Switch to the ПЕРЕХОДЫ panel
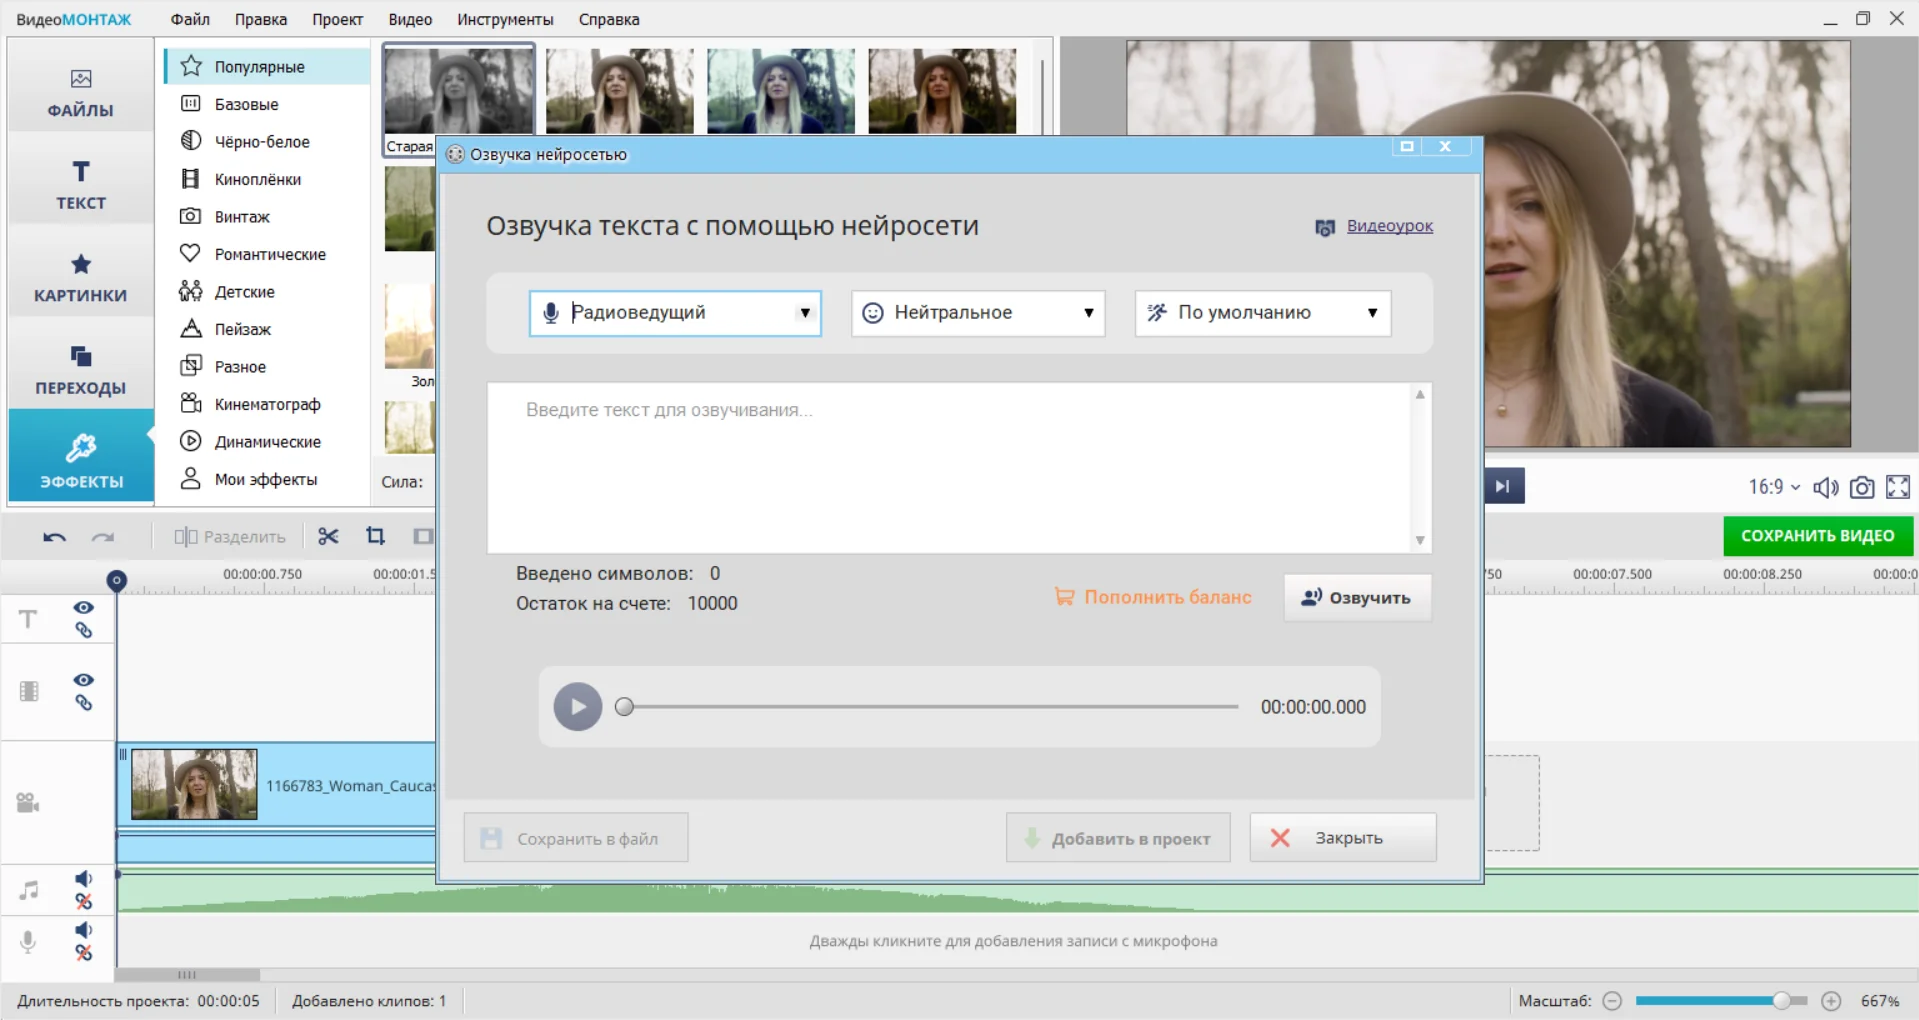1919x1020 pixels. pos(80,367)
